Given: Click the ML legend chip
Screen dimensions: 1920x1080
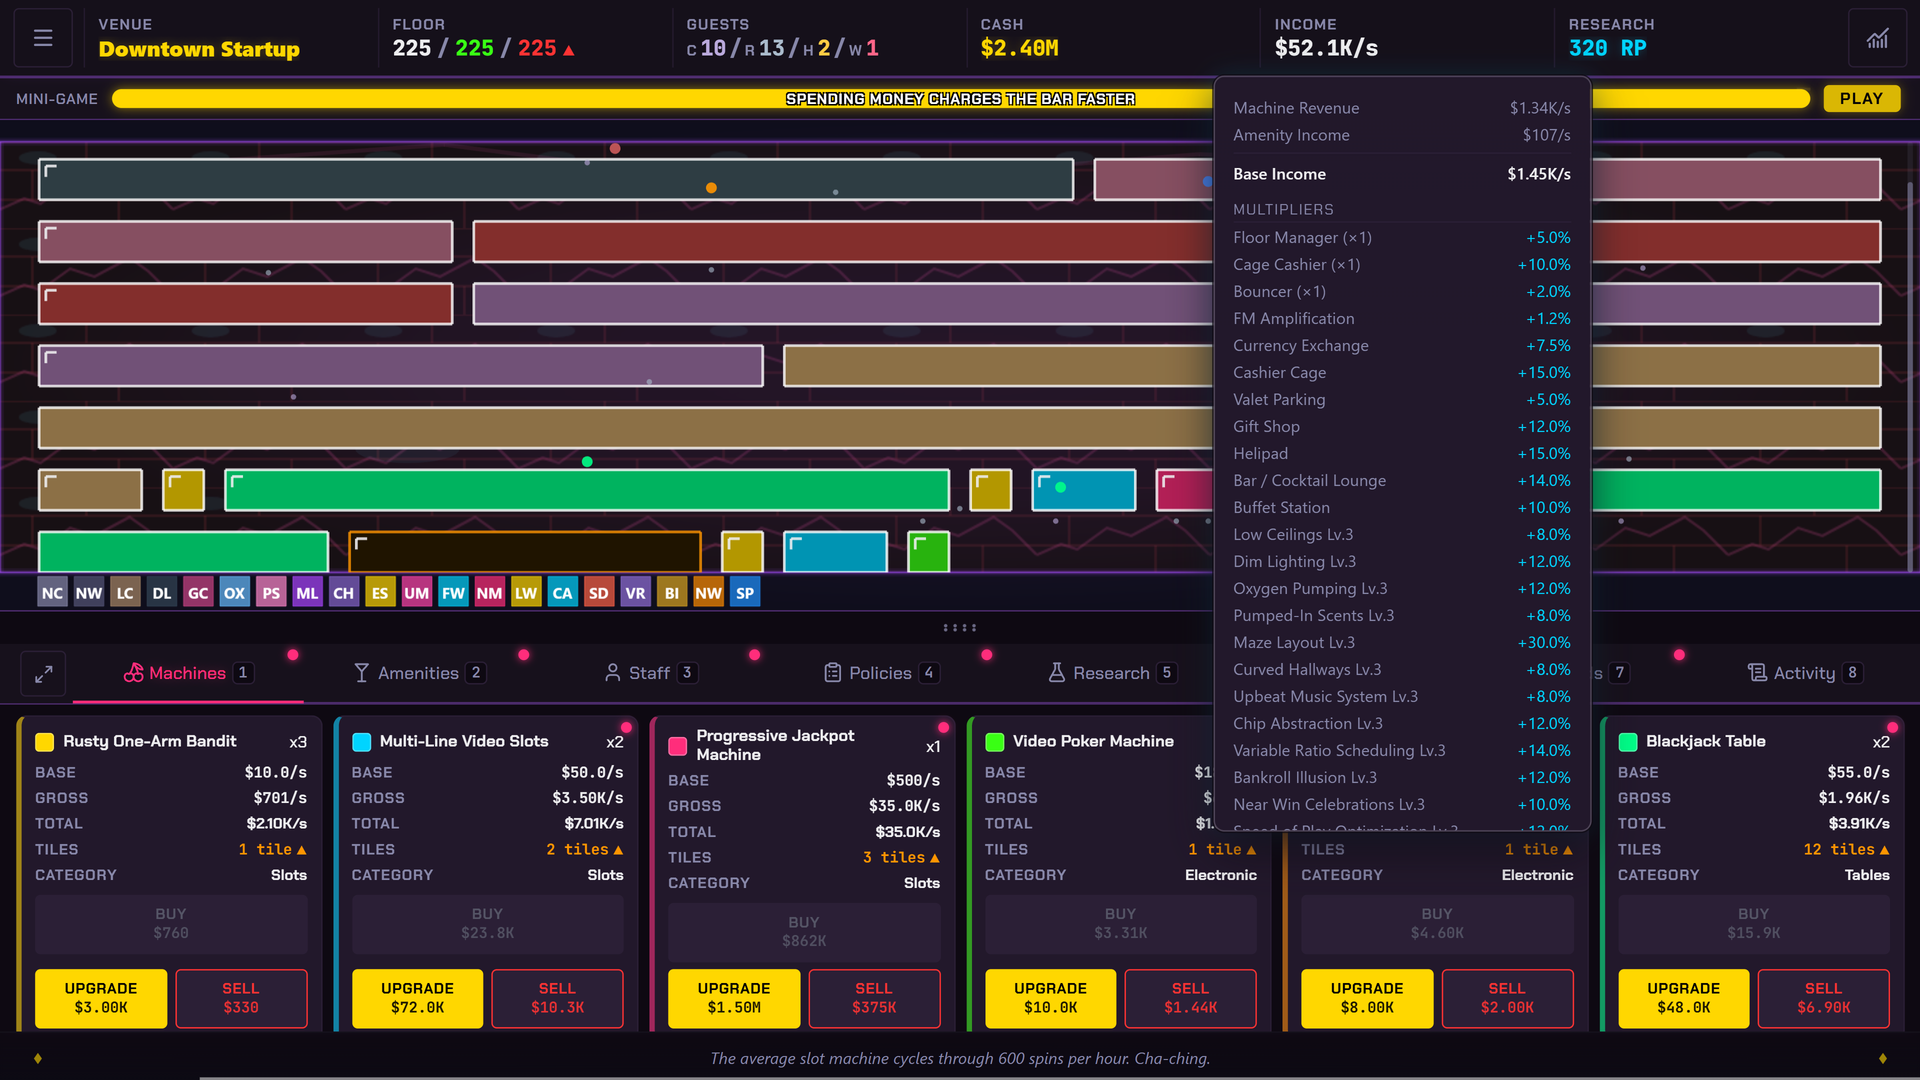Looking at the screenshot, I should click(x=307, y=593).
